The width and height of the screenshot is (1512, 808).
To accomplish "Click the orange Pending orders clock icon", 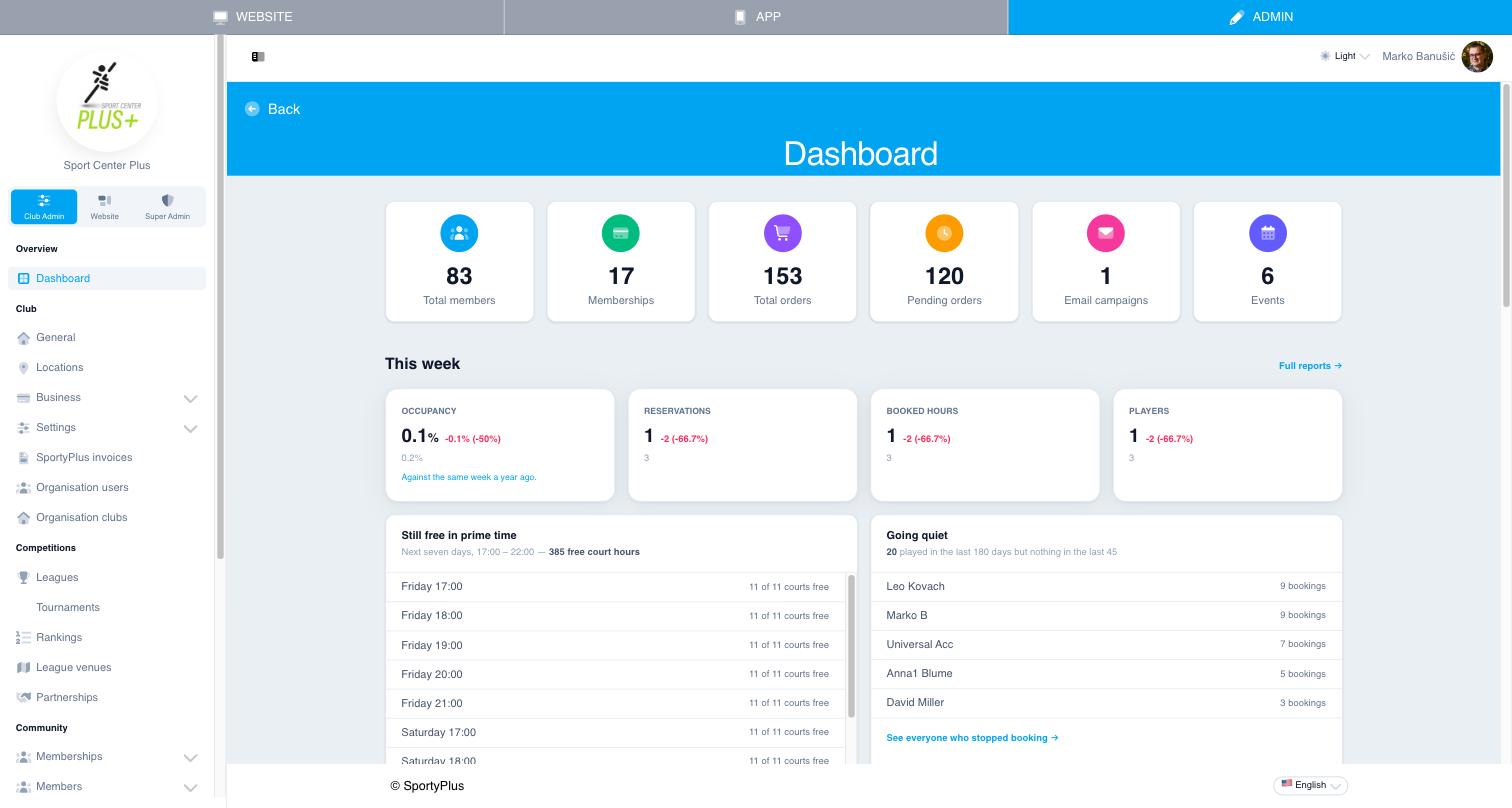I will [944, 233].
